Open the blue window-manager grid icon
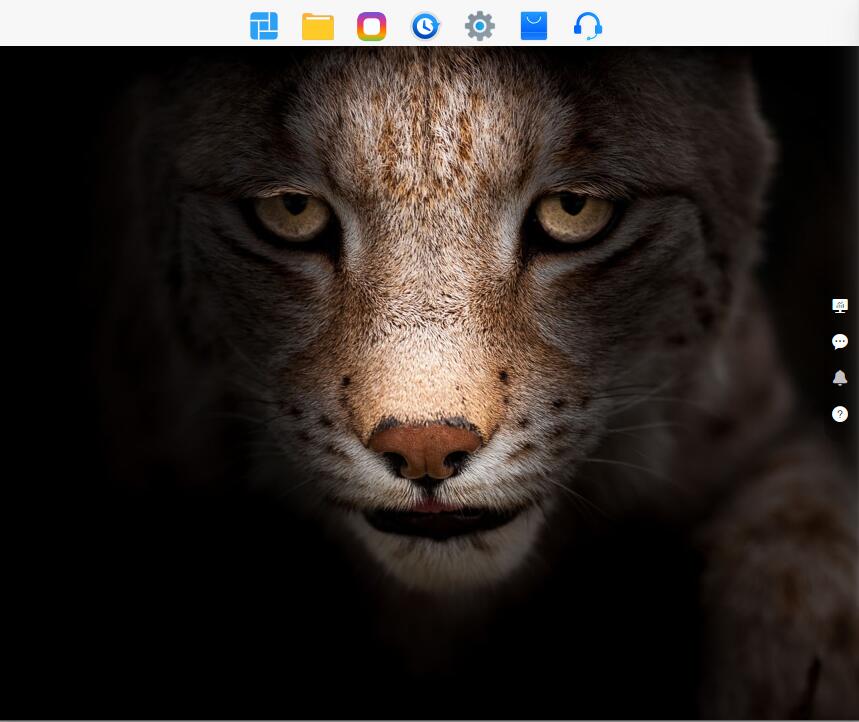The width and height of the screenshot is (859, 722). point(264,26)
